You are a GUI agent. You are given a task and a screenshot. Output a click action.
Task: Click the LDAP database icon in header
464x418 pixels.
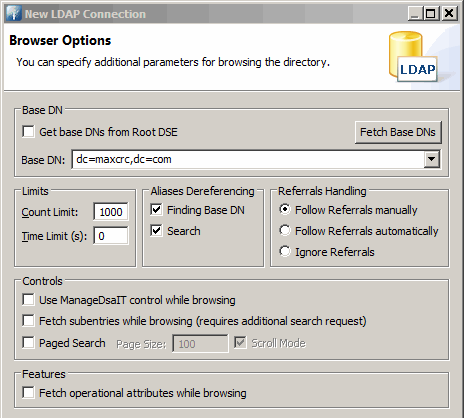click(x=413, y=57)
